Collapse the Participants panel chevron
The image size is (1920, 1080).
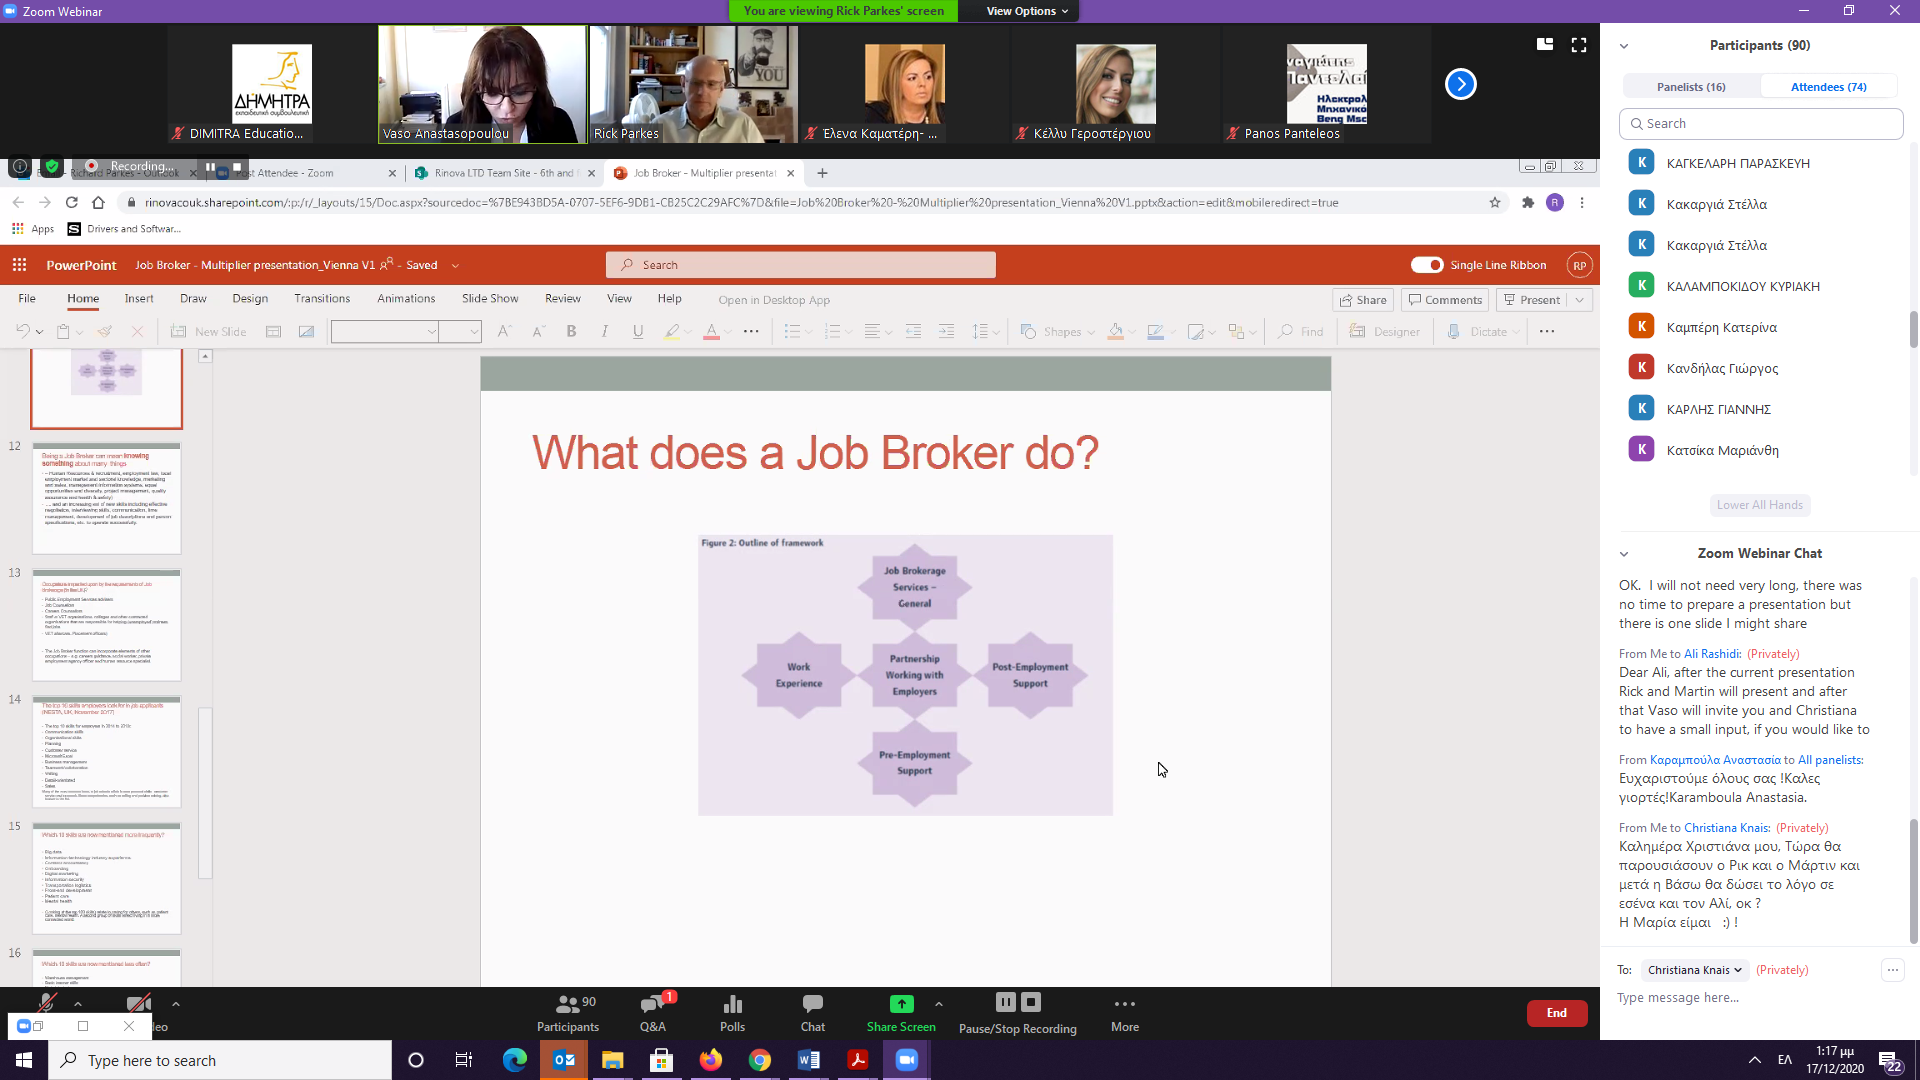tap(1624, 46)
